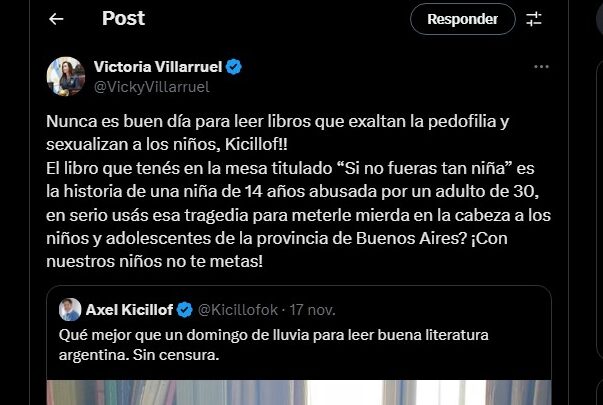Open quoted post text about domingo de lluvia
The width and height of the screenshot is (603, 405).
[x=273, y=345]
